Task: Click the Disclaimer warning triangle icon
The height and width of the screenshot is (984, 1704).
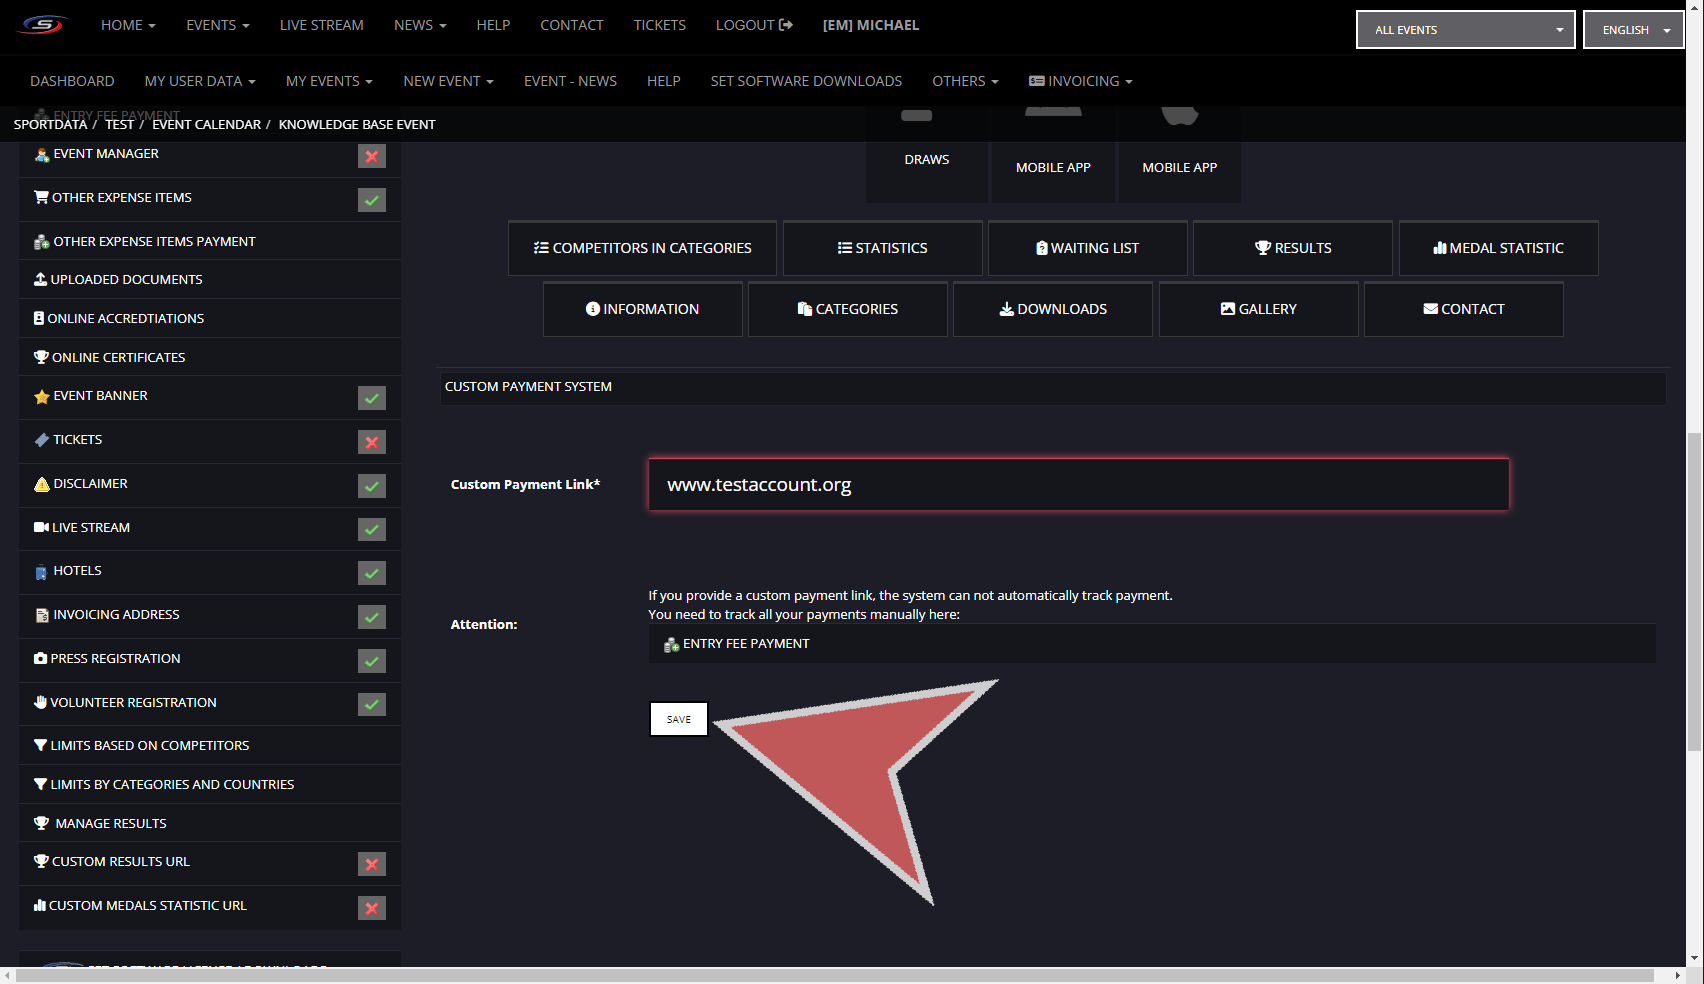Action: (x=42, y=484)
